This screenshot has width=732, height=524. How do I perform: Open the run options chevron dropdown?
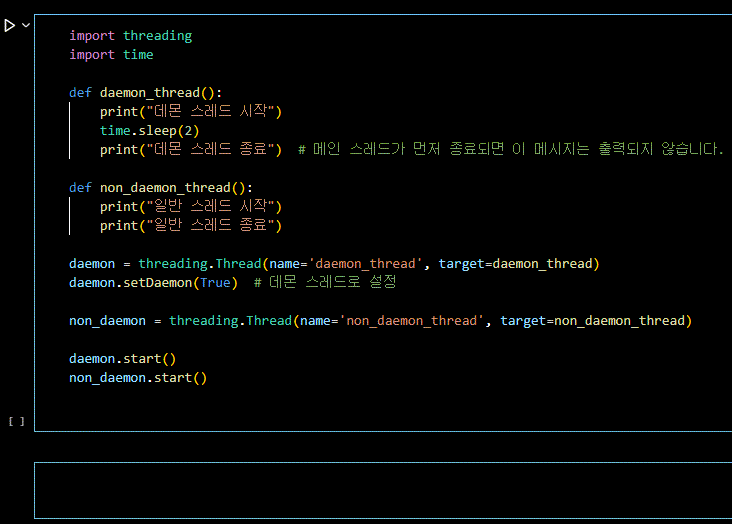(26, 25)
